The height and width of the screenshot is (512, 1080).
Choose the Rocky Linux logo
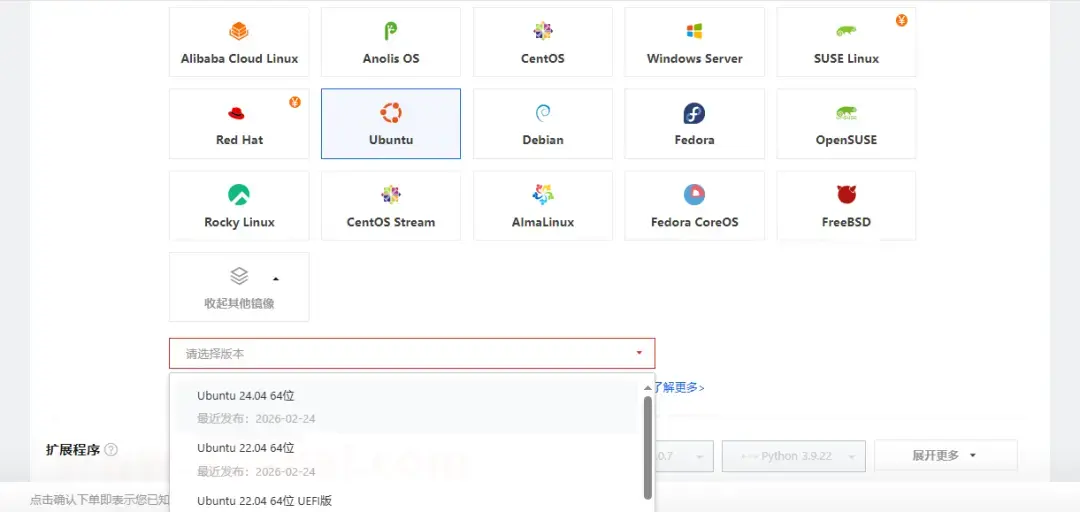click(239, 195)
